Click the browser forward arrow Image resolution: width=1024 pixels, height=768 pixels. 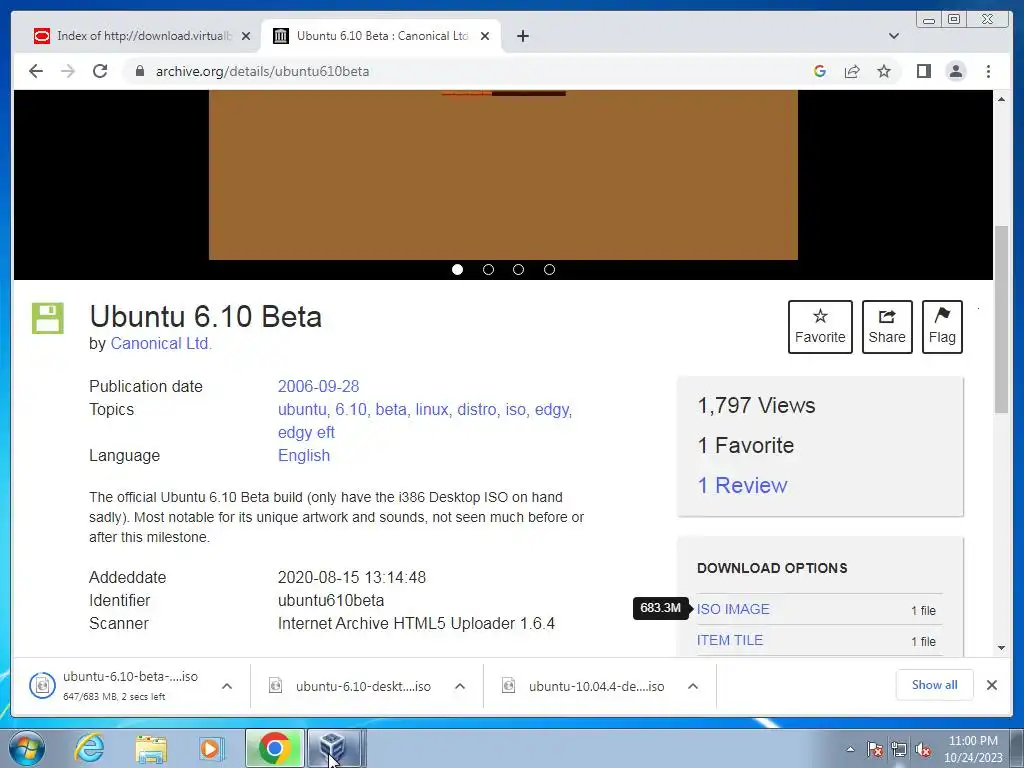(x=68, y=71)
